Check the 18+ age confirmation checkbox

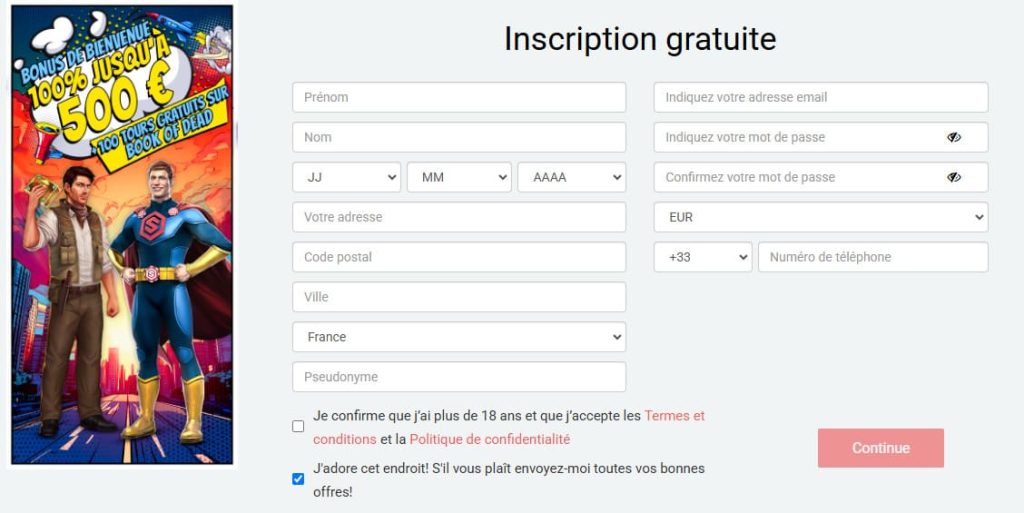[x=298, y=426]
